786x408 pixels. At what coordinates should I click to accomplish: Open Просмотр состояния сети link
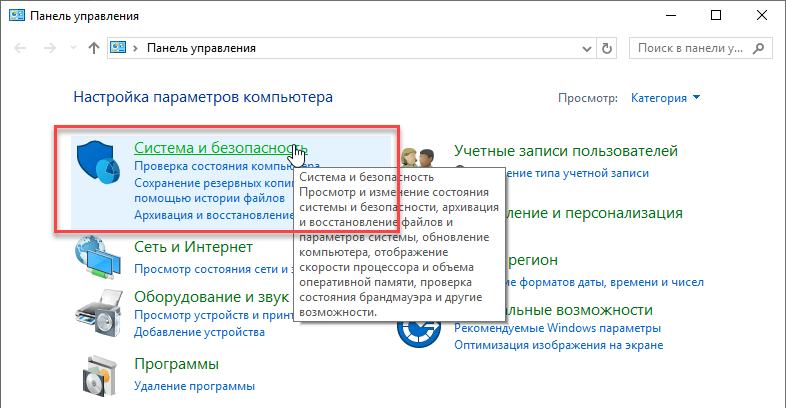click(214, 269)
